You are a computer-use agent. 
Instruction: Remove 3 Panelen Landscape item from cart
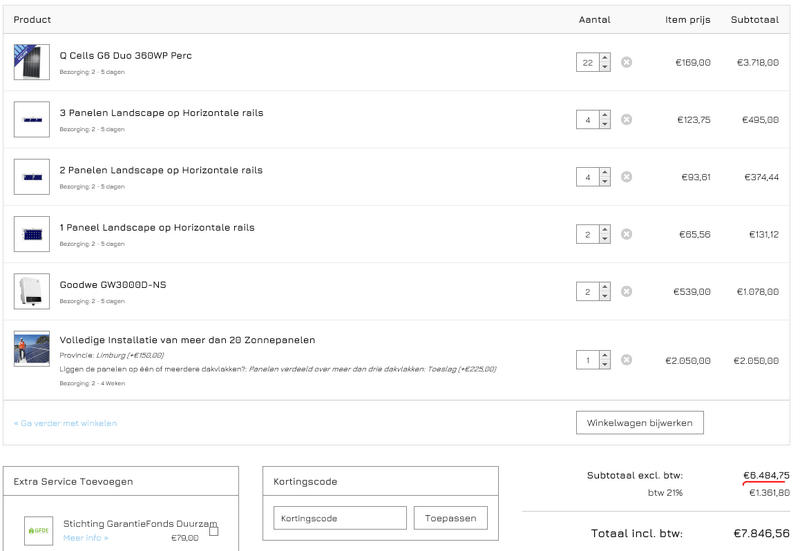coord(627,119)
